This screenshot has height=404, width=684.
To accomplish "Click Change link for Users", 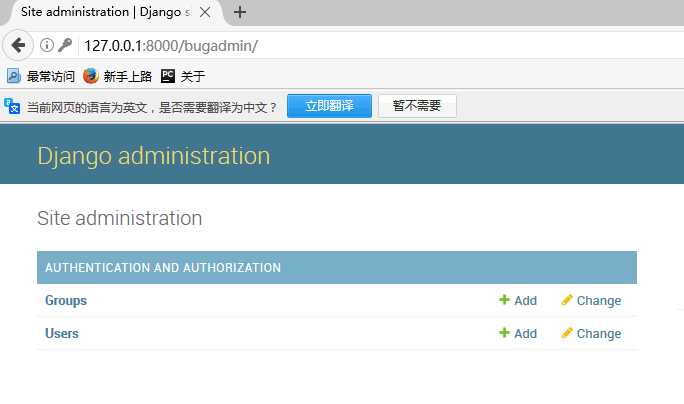I will pyautogui.click(x=598, y=334).
